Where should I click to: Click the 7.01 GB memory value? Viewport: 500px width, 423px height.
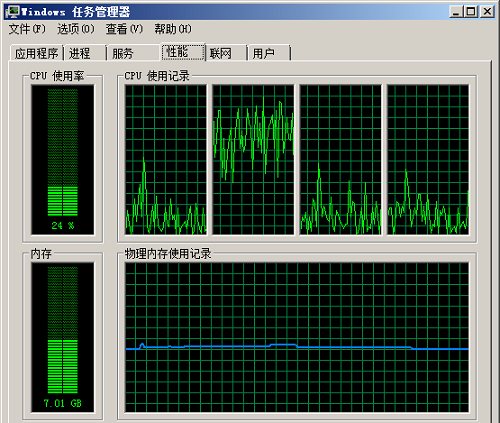[x=63, y=403]
